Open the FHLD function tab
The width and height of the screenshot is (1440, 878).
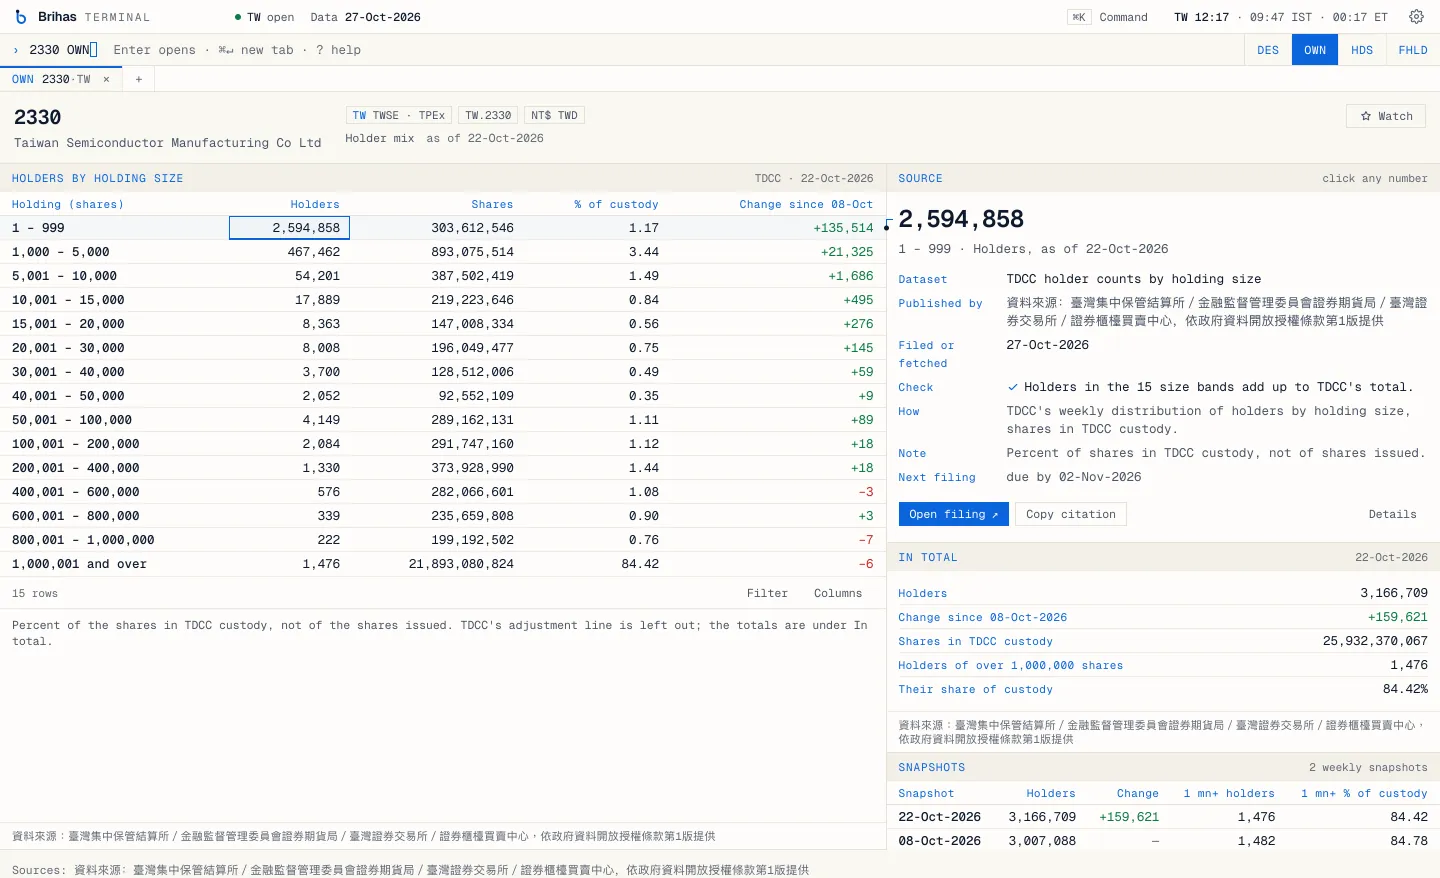coord(1413,50)
